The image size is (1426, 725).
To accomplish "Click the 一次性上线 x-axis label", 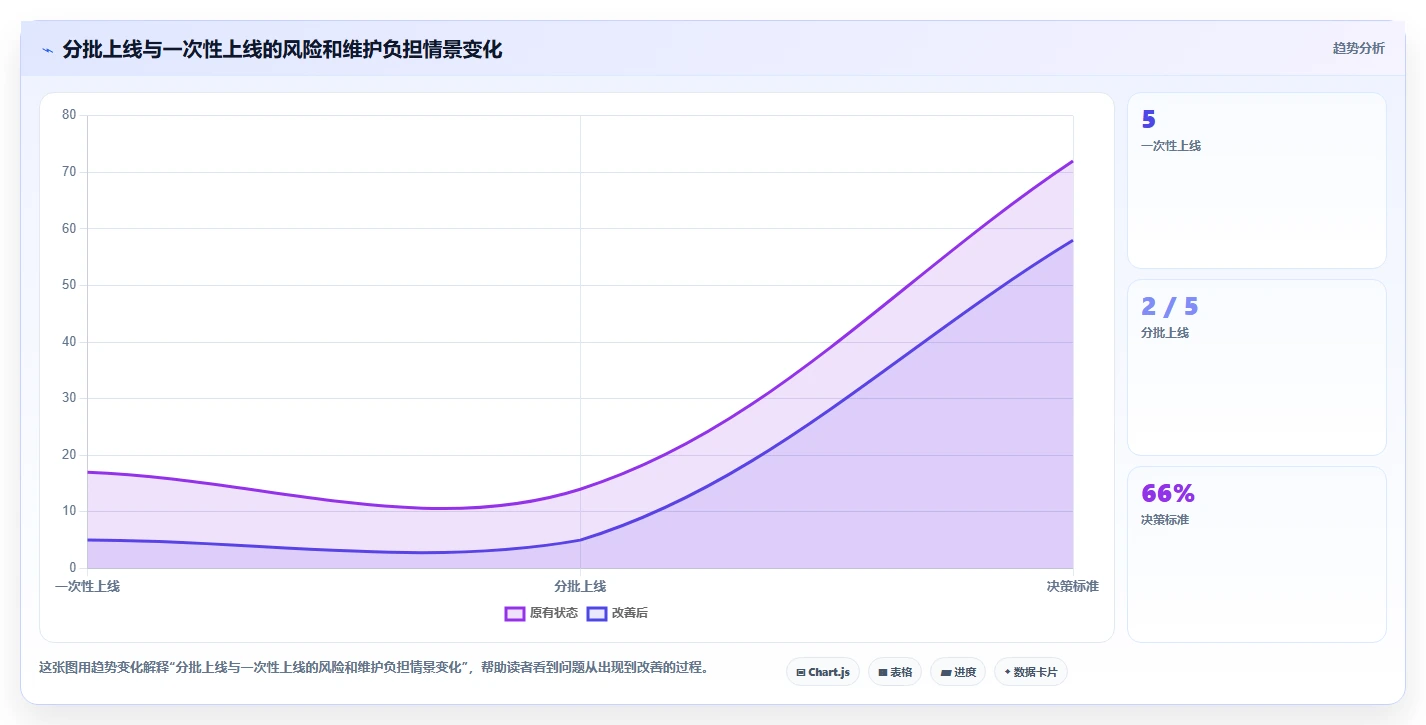I will (87, 586).
